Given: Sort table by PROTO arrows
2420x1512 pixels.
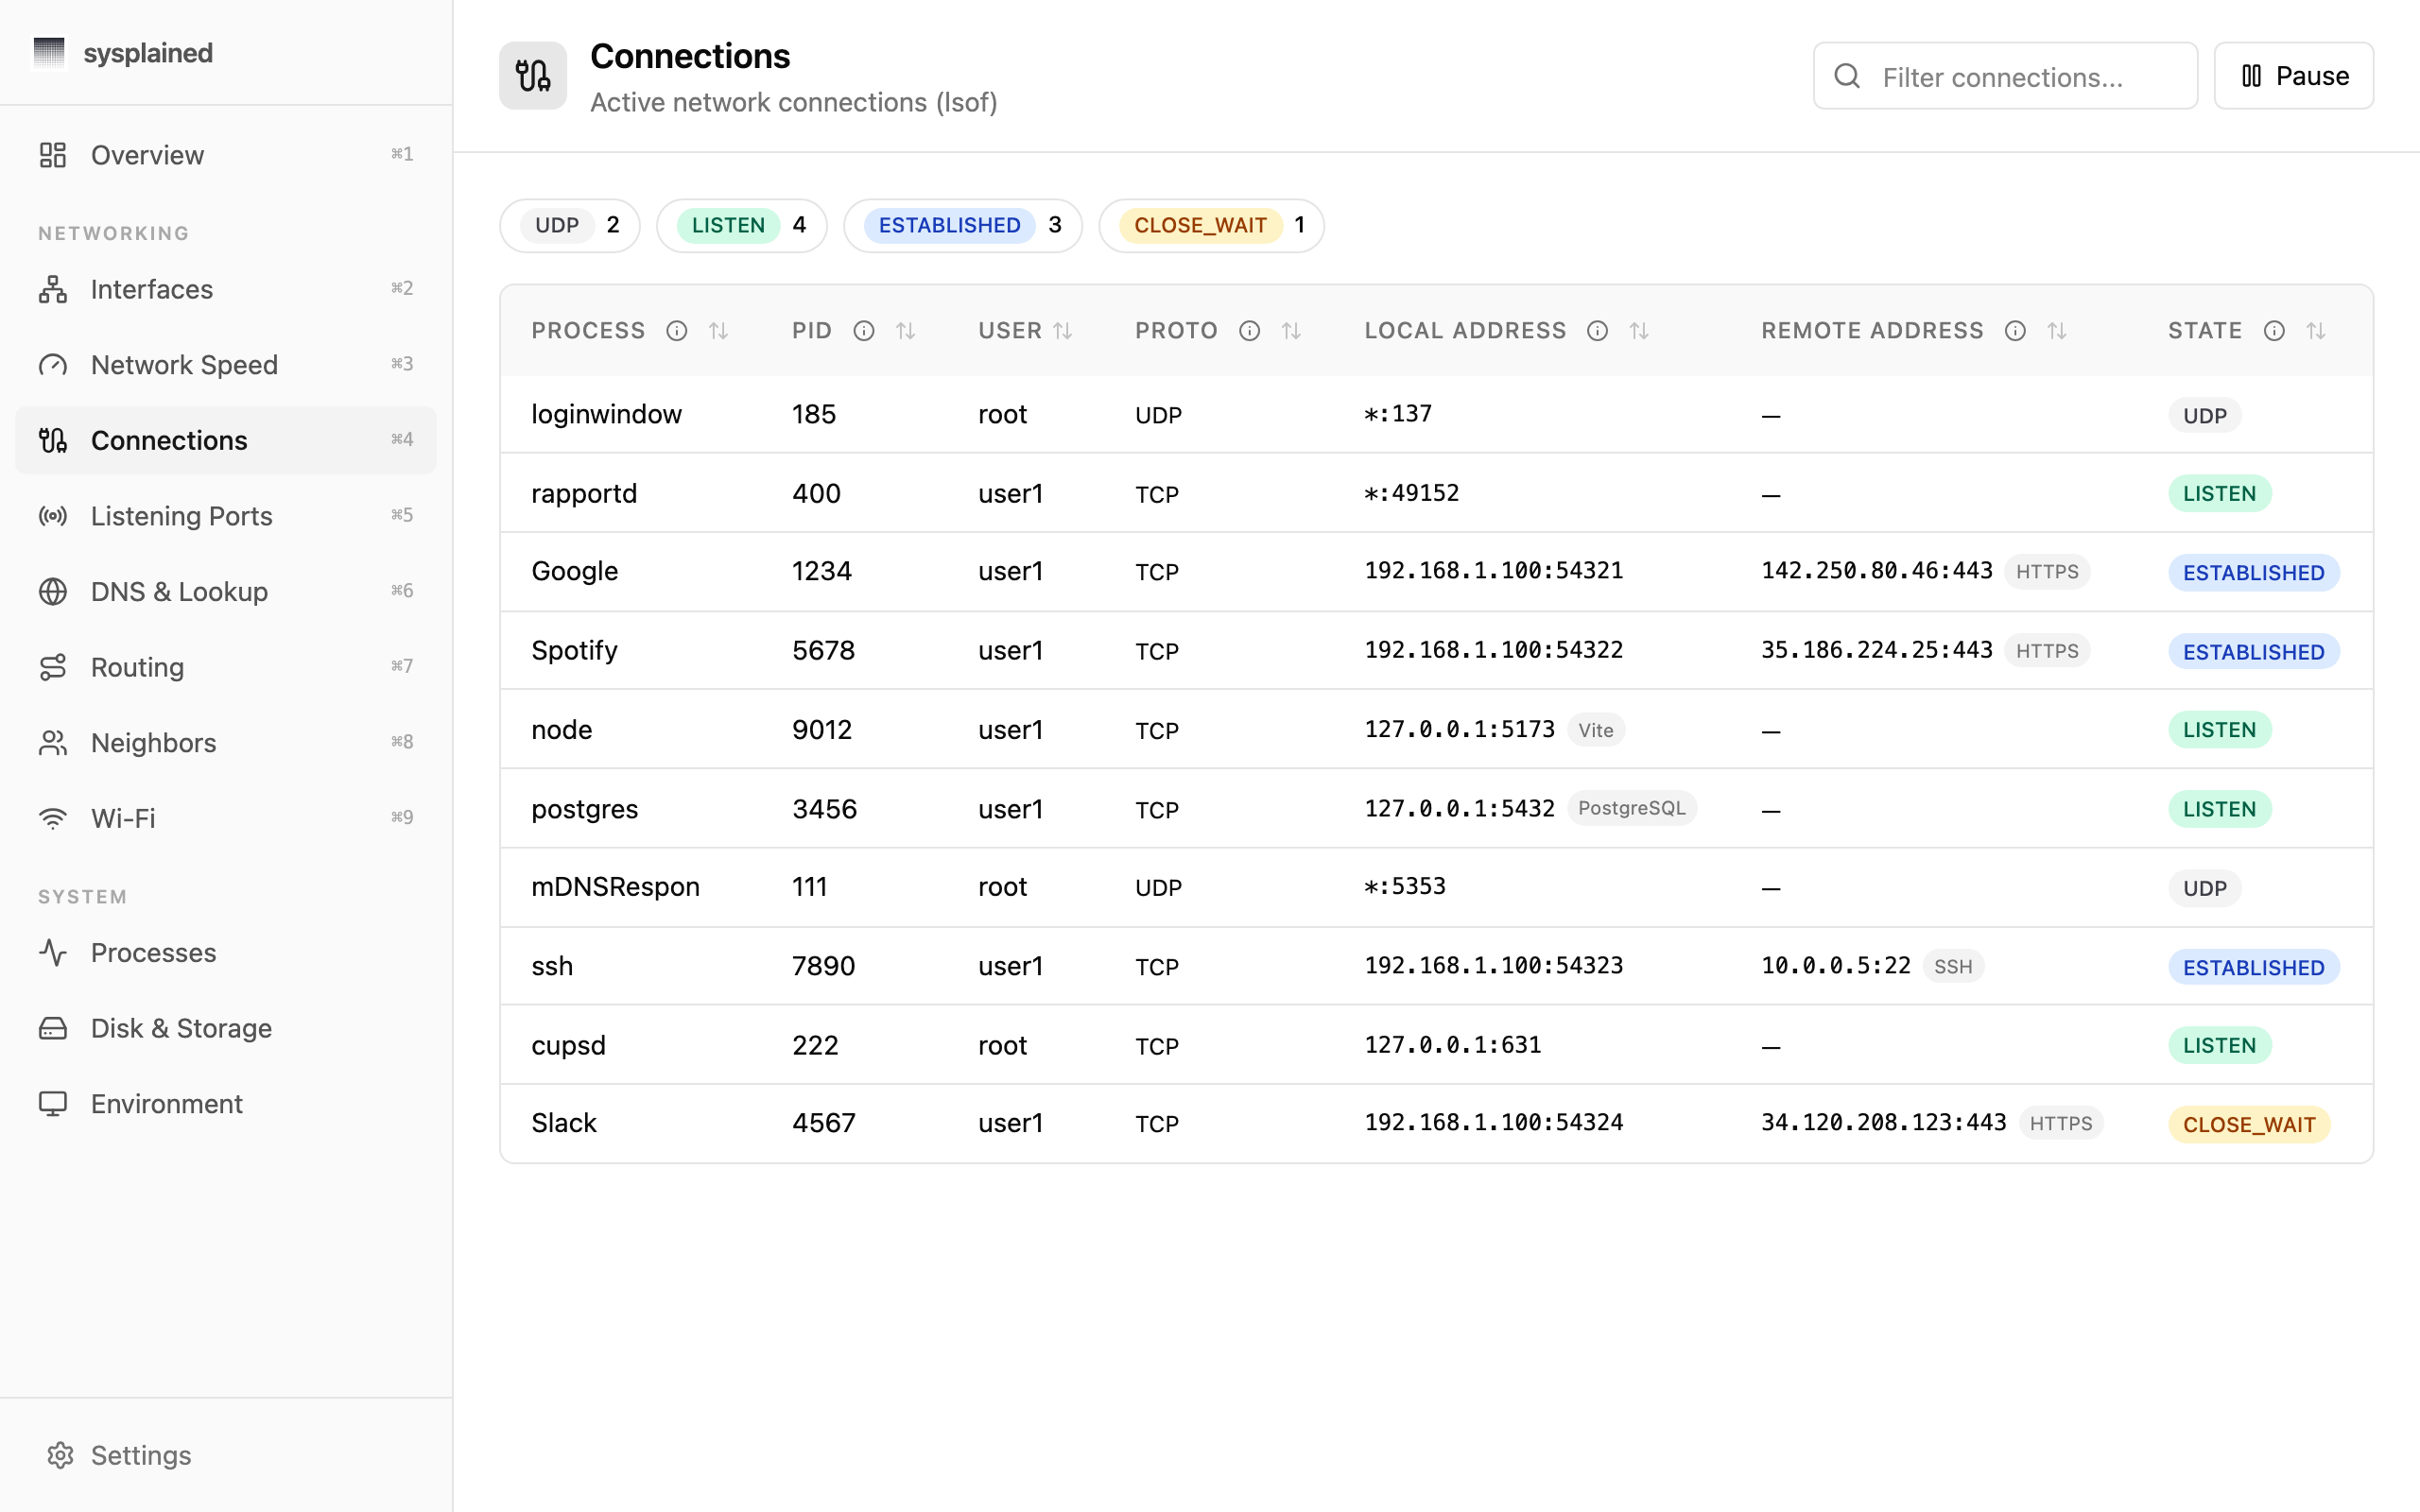Looking at the screenshot, I should pyautogui.click(x=1291, y=331).
